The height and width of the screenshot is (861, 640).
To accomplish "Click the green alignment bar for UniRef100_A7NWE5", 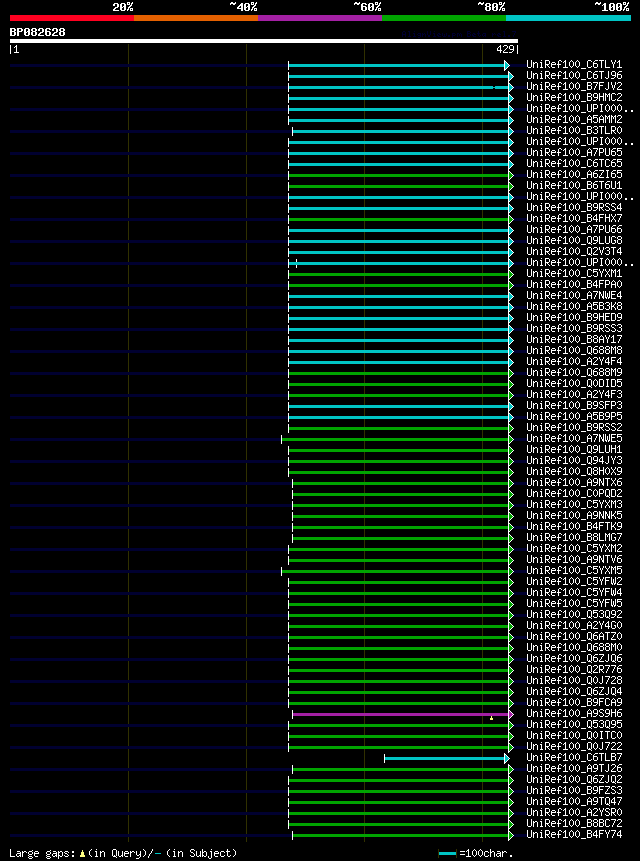I will click(395, 439).
